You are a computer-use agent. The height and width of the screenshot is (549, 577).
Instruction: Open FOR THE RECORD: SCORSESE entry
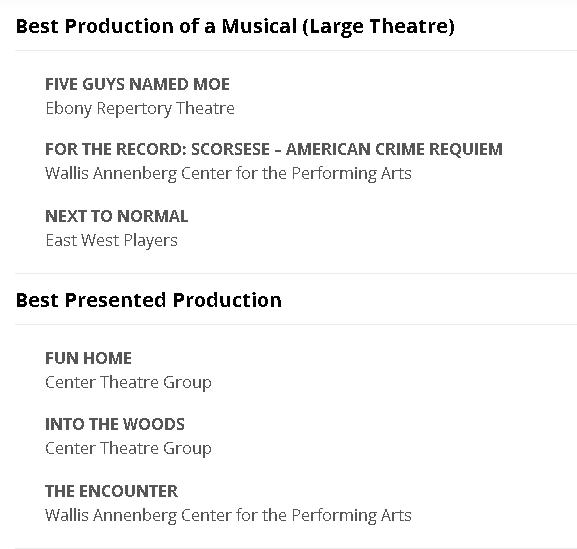coord(274,149)
